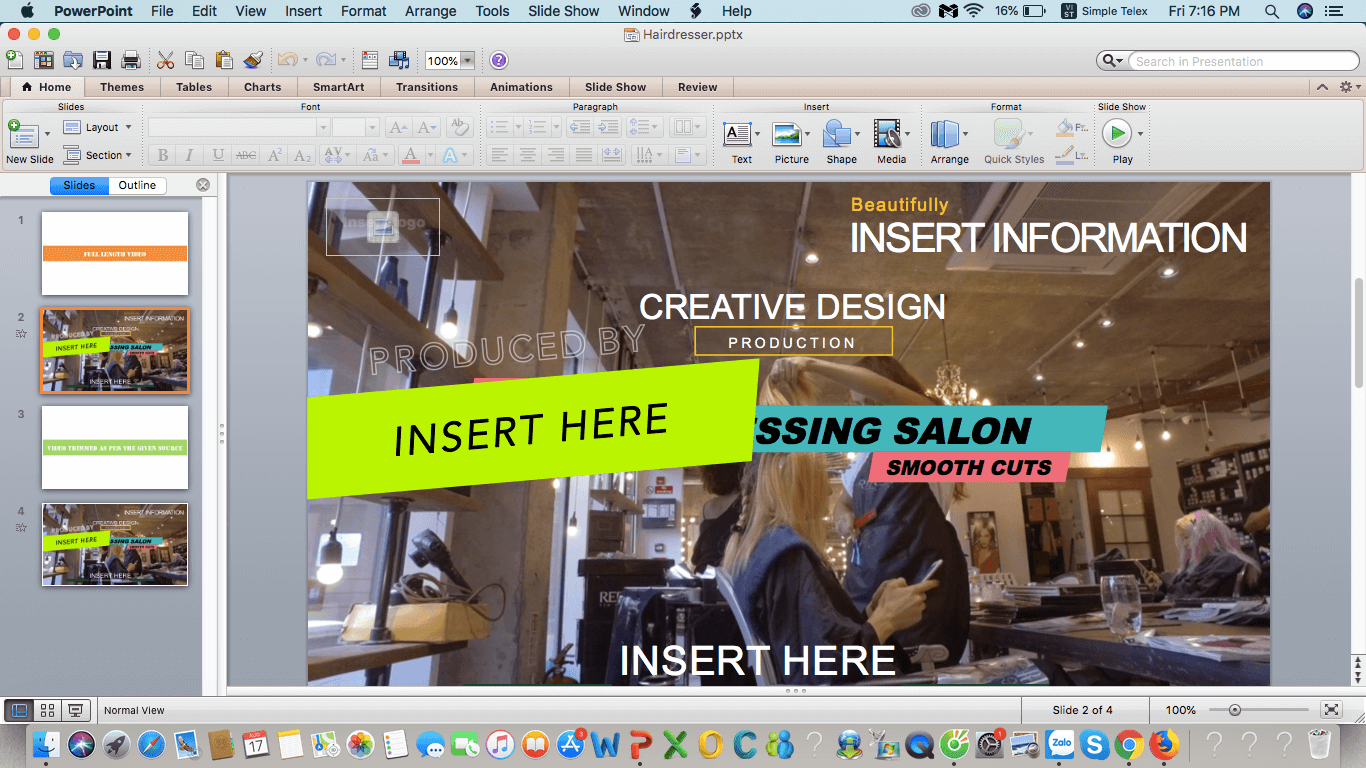Click the Copy icon in toolbar
1366x768 pixels.
(195, 60)
